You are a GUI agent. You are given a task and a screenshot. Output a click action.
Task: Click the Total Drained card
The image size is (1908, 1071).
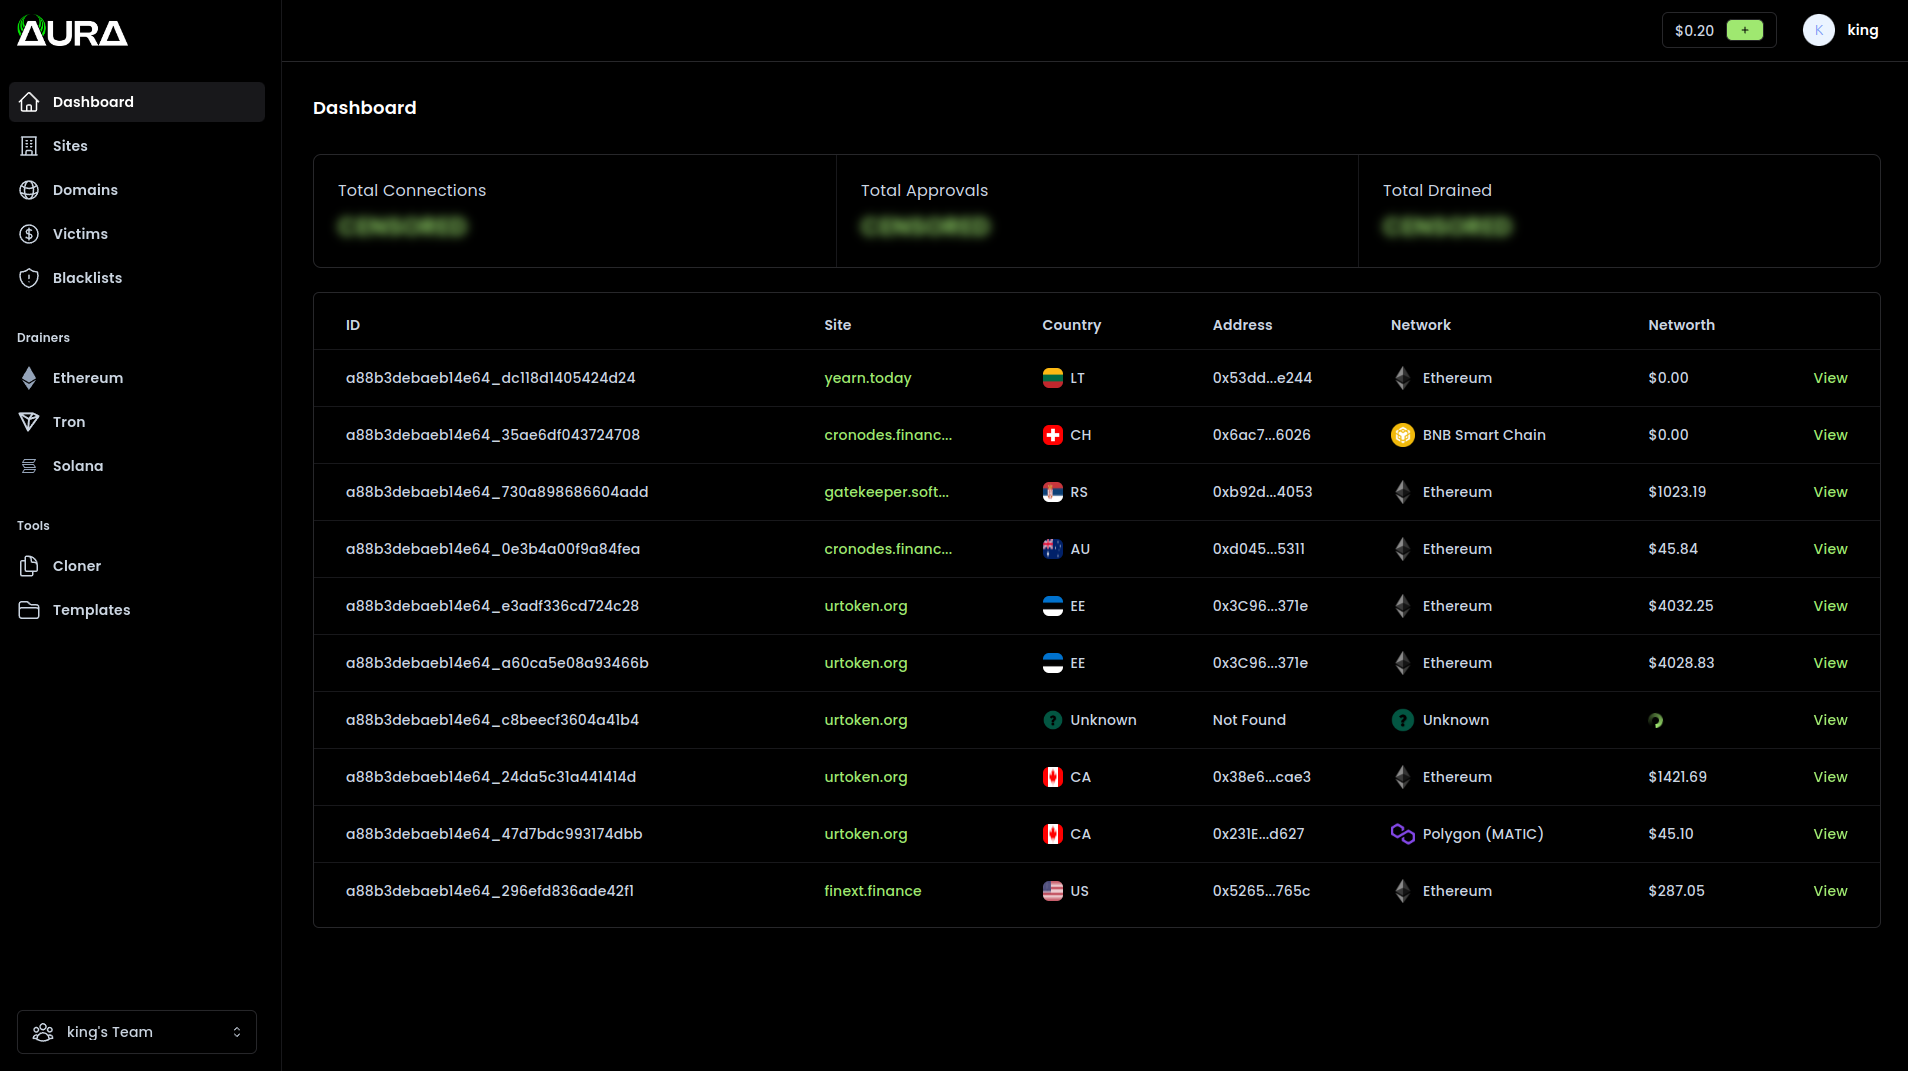click(1619, 211)
